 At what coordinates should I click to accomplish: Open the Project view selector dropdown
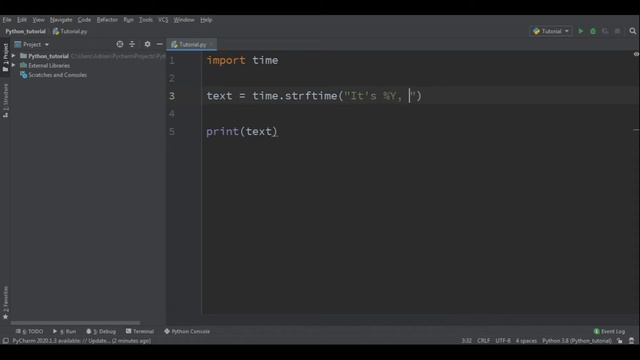pos(32,44)
